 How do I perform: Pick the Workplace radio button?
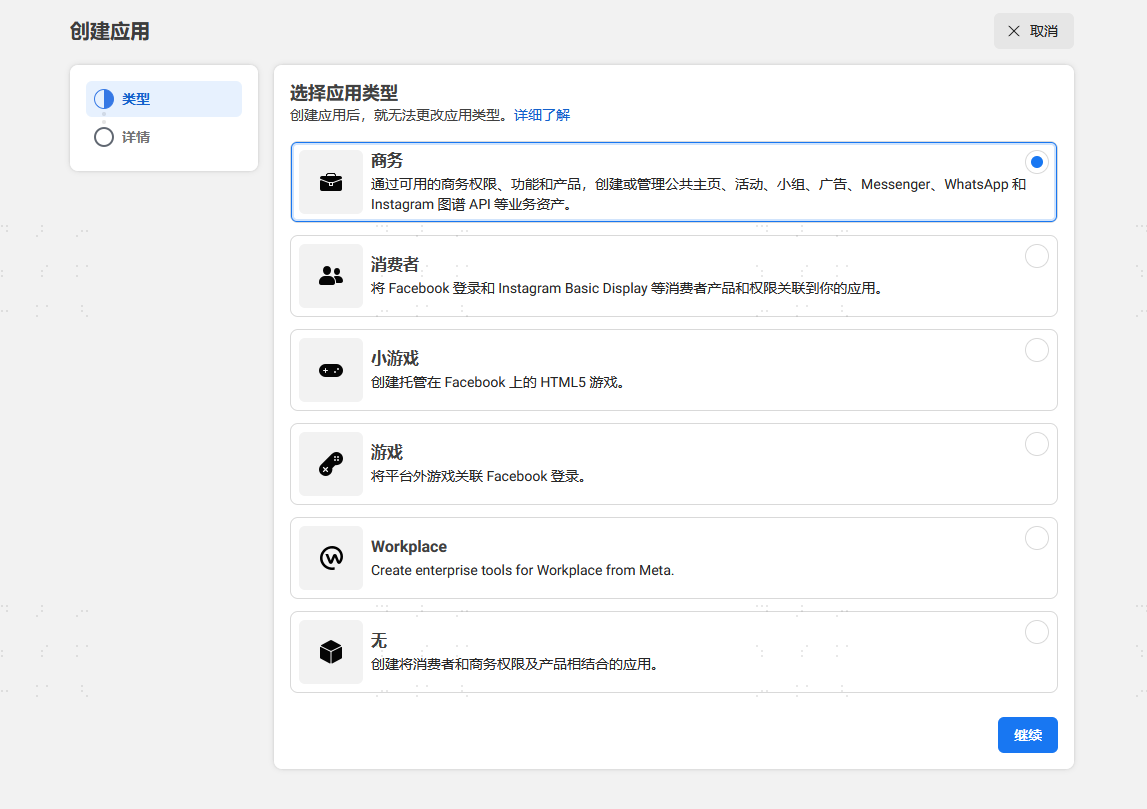click(x=1037, y=538)
